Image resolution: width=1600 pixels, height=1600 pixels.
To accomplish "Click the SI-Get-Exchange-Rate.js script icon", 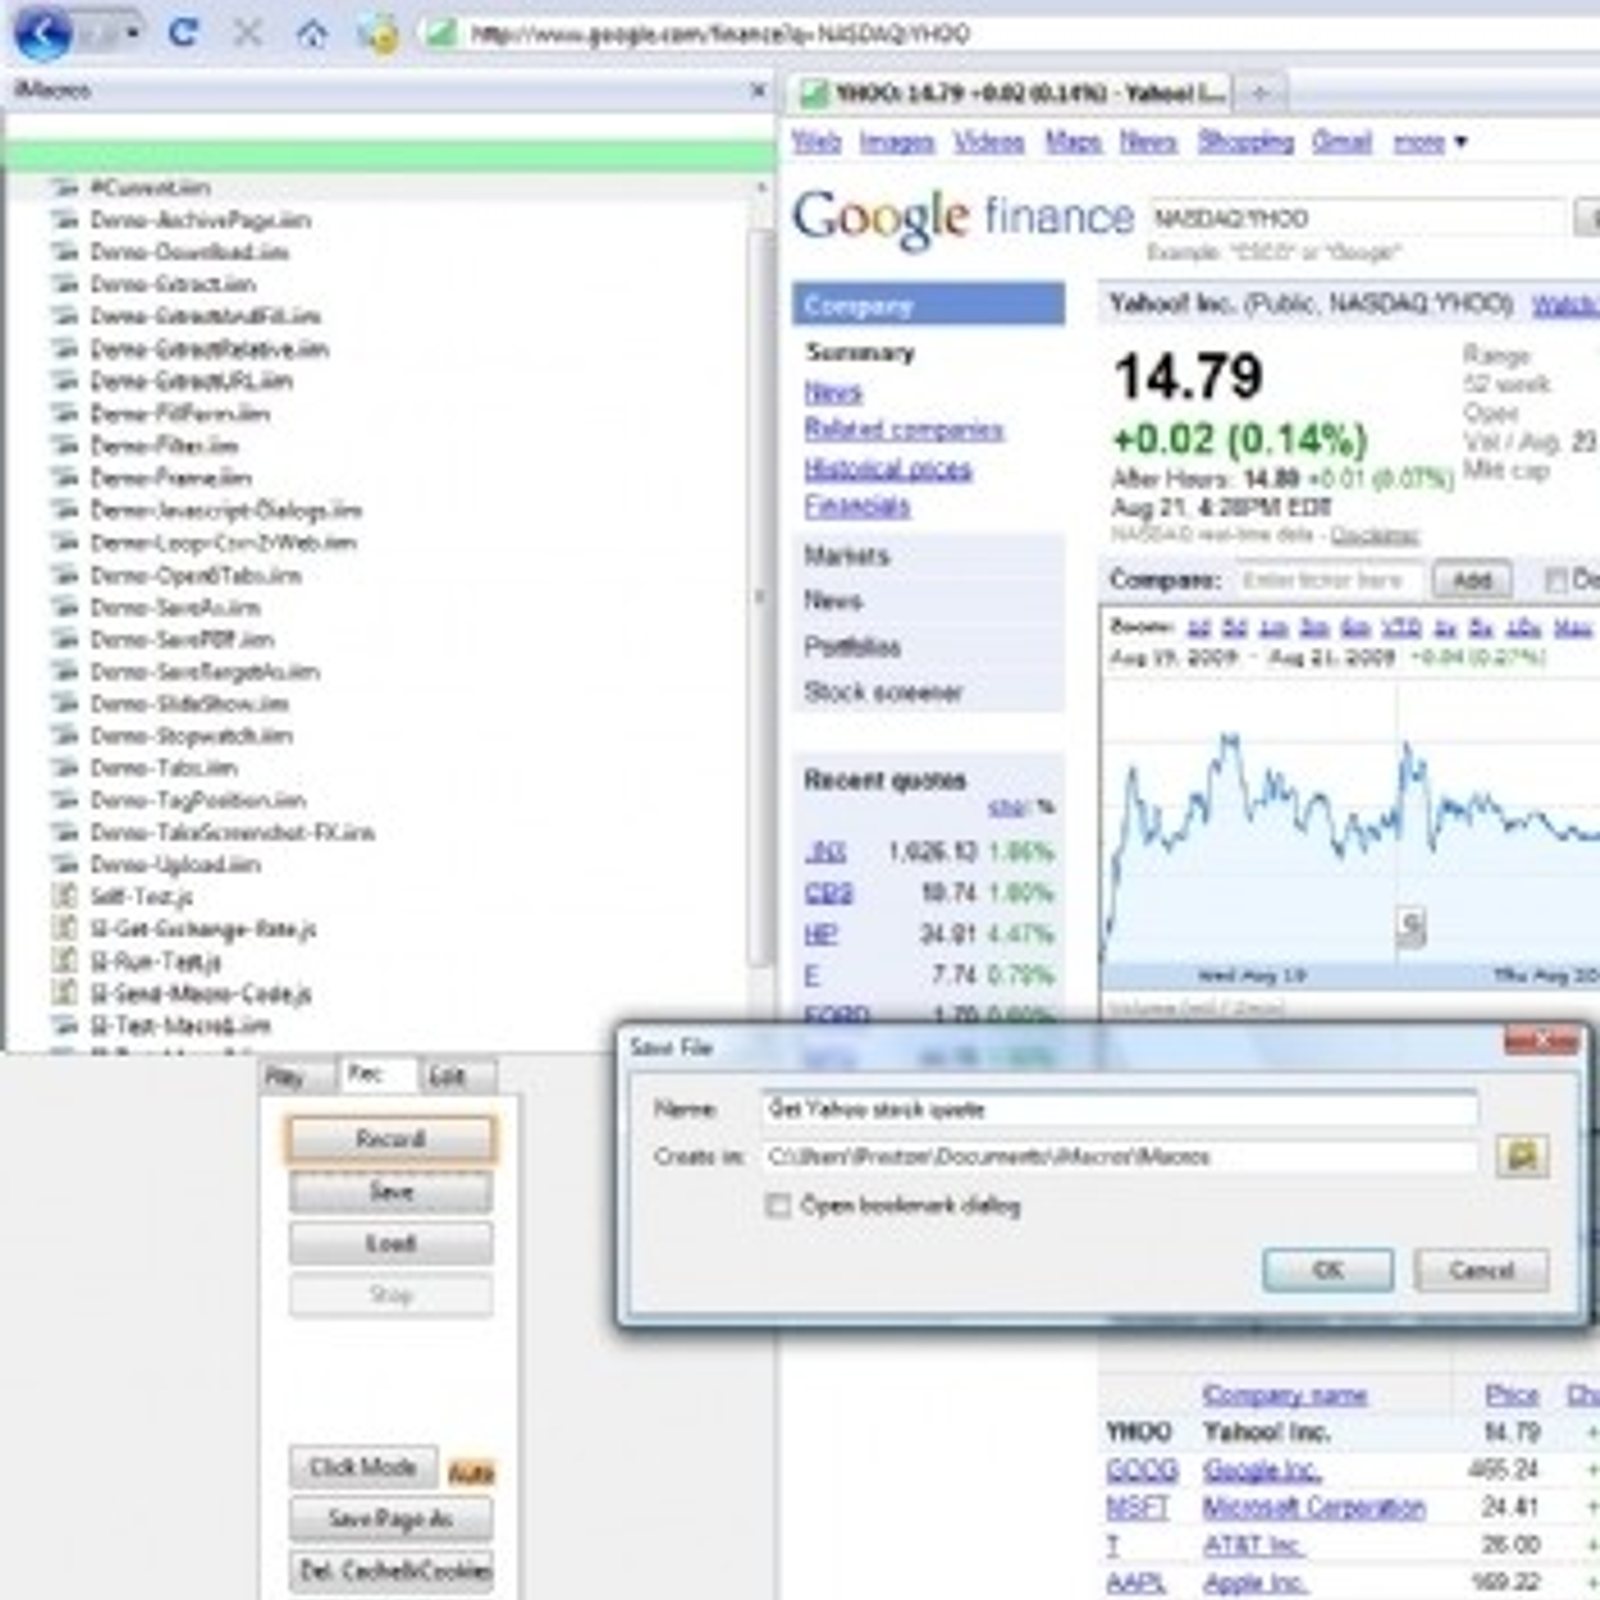I will 65,929.
